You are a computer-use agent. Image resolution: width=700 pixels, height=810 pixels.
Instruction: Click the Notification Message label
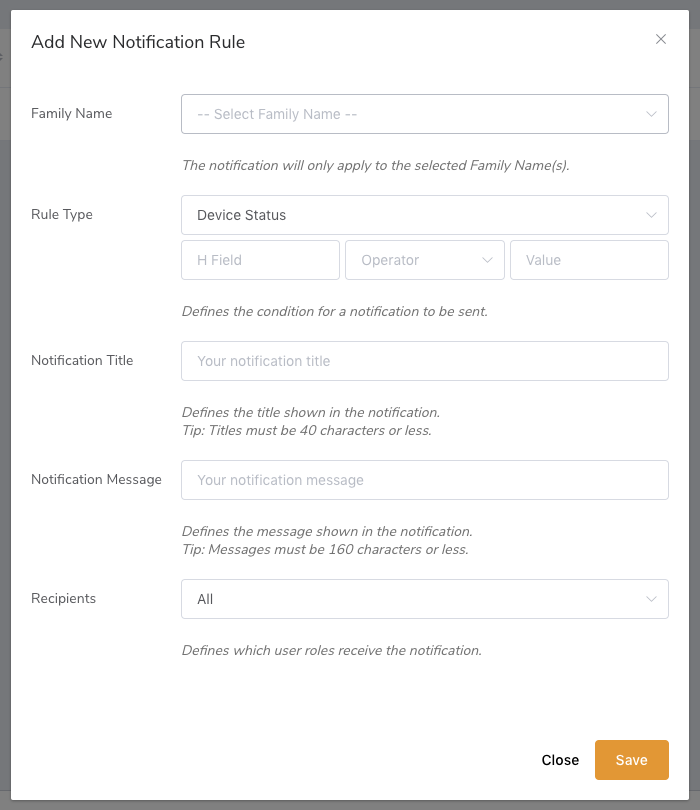click(x=96, y=479)
